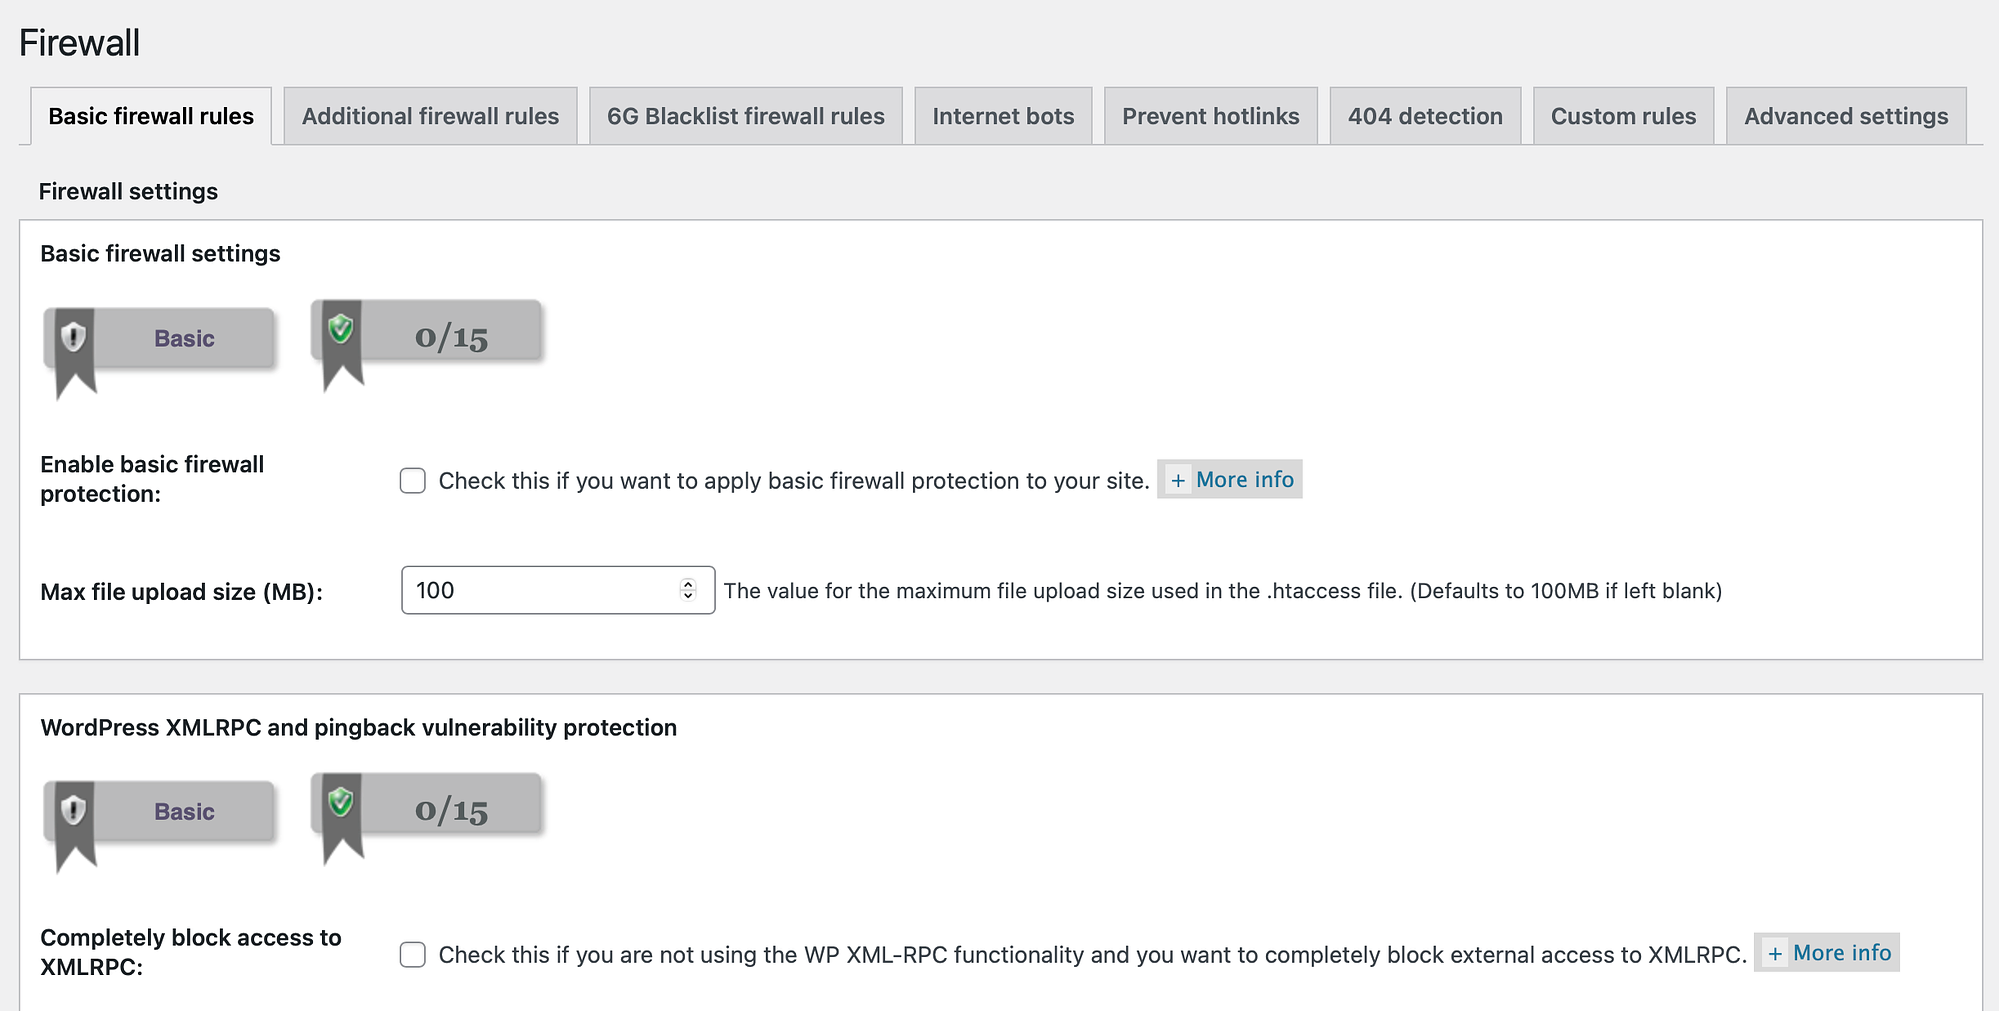Image resolution: width=1999 pixels, height=1011 pixels.
Task: Select the 404 detection tab
Action: [x=1425, y=116]
